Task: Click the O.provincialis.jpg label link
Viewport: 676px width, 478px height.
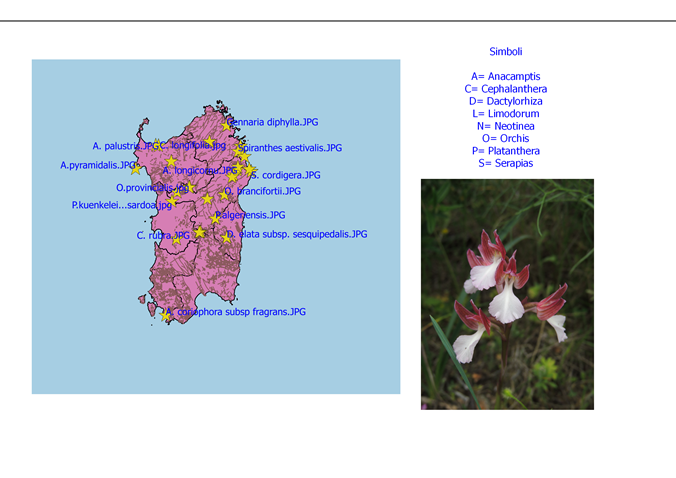Action: pos(152,188)
